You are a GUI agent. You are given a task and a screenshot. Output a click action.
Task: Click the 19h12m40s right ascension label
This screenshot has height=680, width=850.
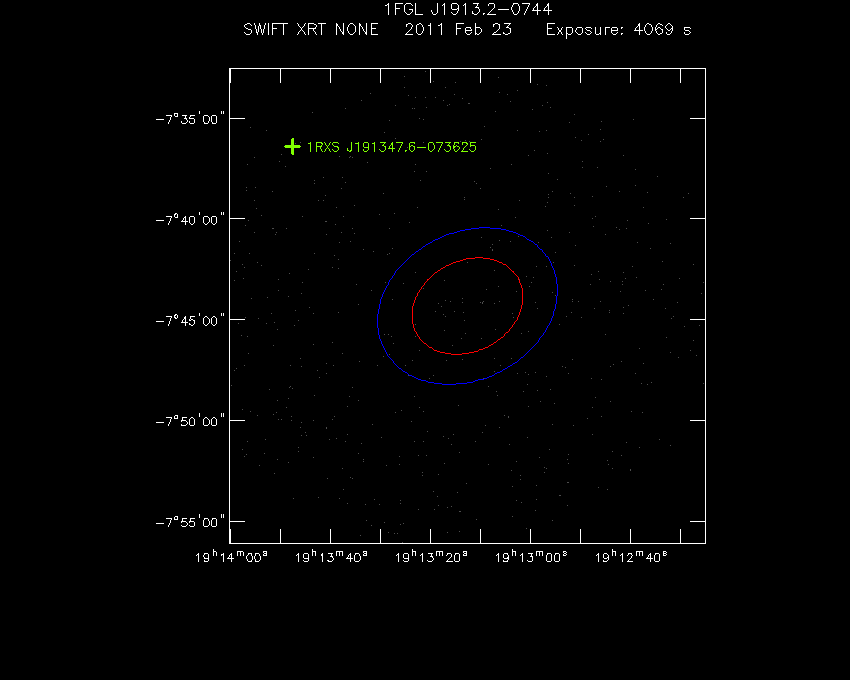[631, 557]
